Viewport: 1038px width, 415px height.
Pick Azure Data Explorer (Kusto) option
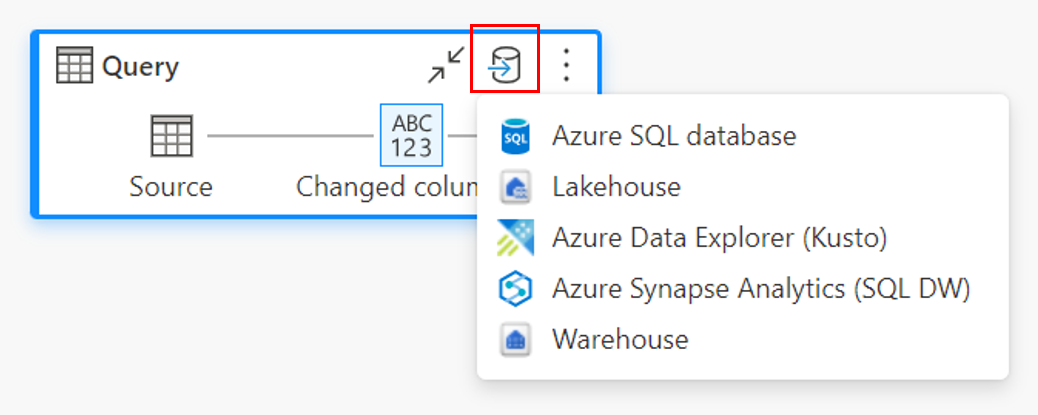(x=719, y=238)
